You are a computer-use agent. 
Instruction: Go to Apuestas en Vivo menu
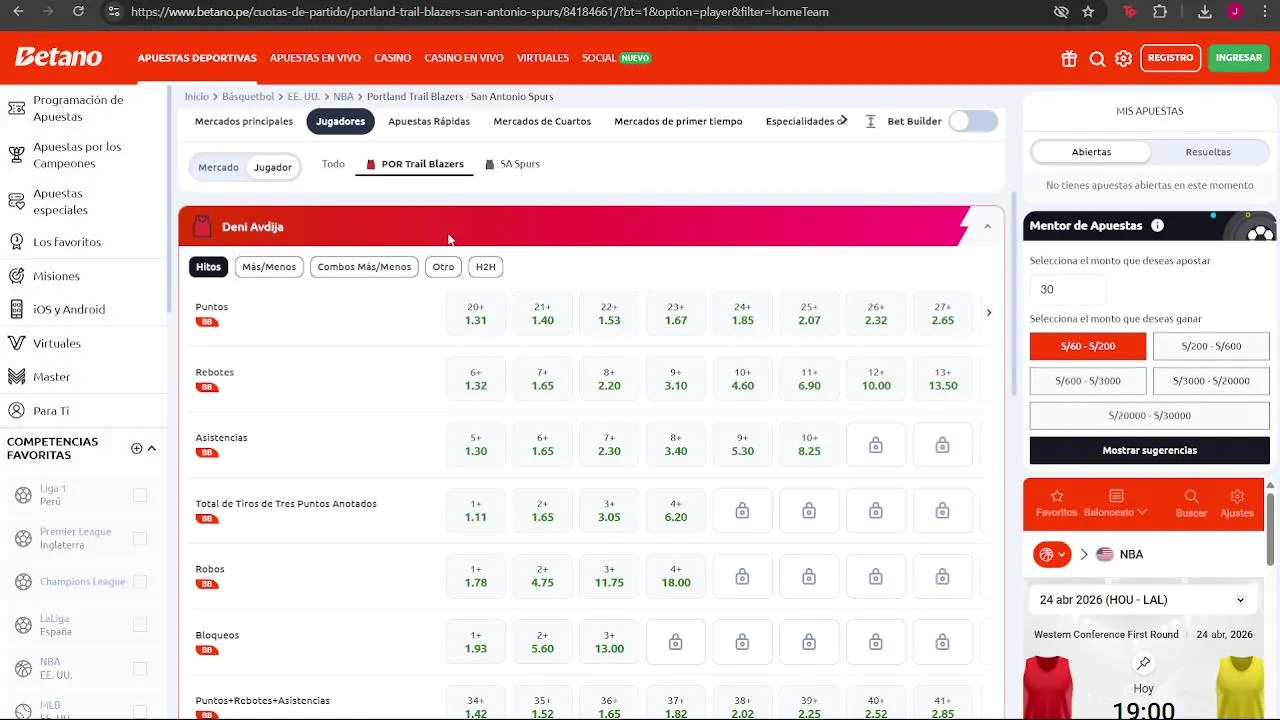315,58
